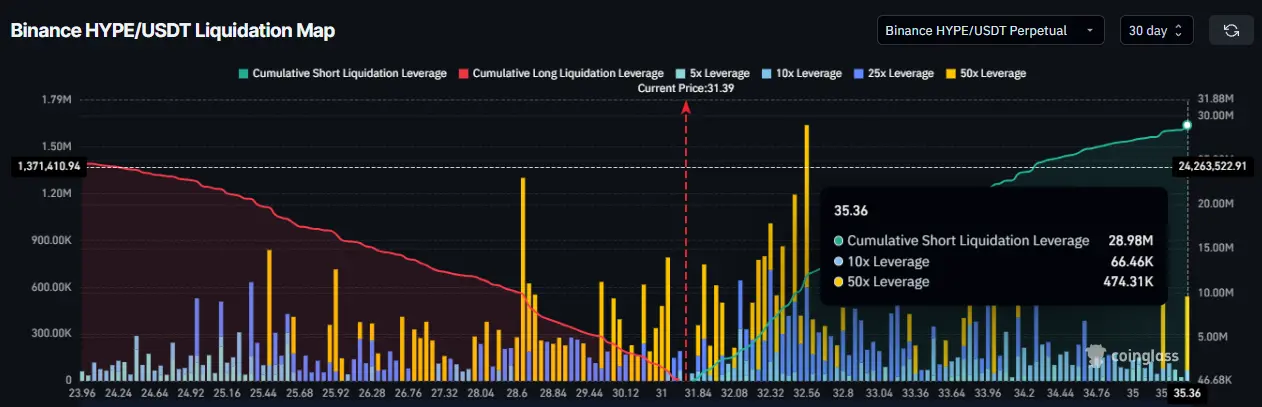
Task: Click the 28.98M value in tooltip
Action: coord(1131,241)
